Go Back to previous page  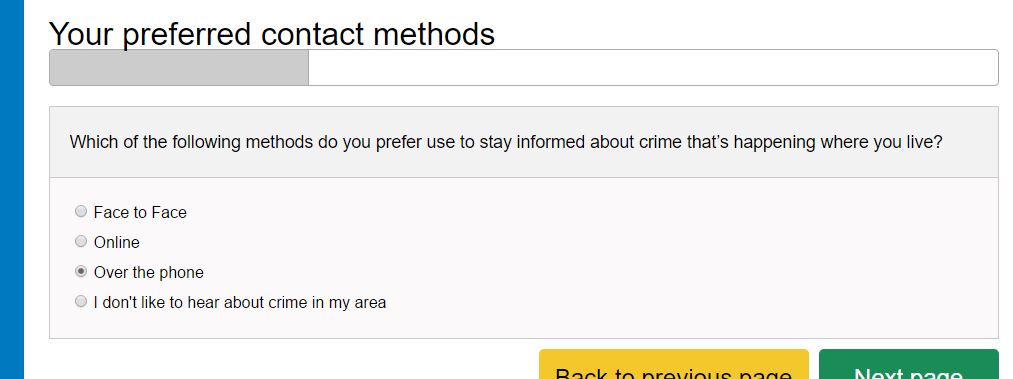(x=674, y=365)
